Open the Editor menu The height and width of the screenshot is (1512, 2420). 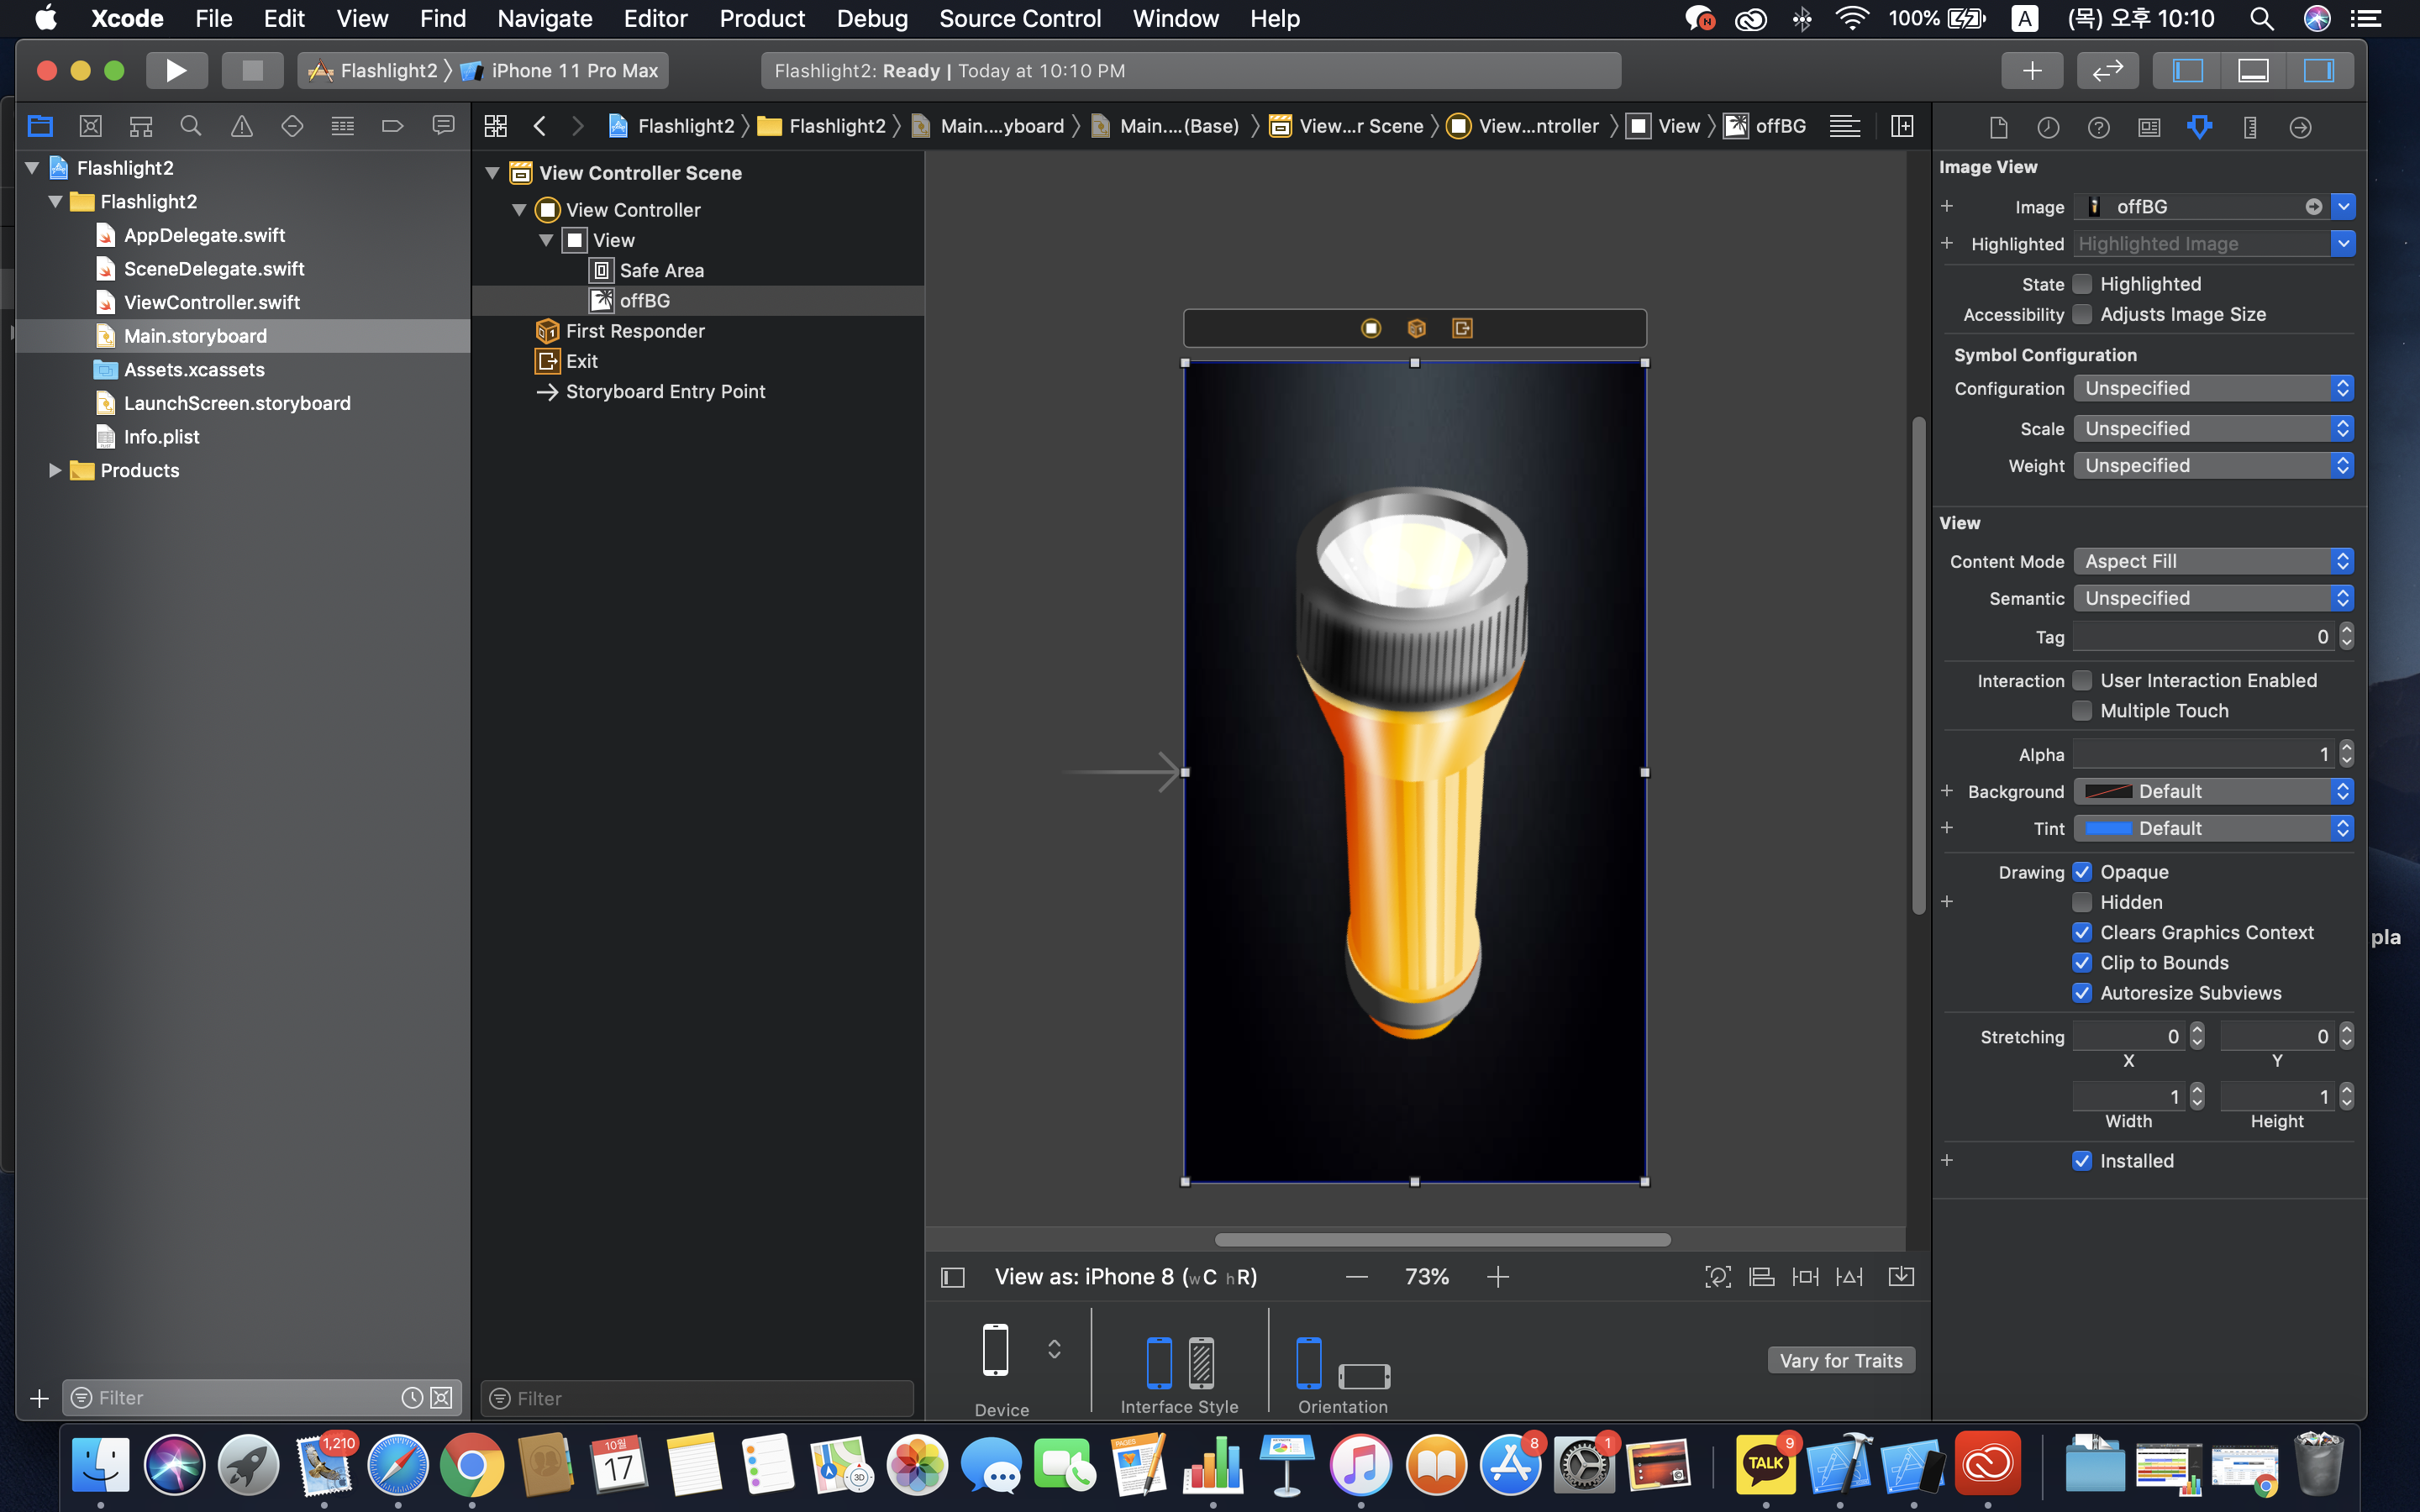click(655, 18)
